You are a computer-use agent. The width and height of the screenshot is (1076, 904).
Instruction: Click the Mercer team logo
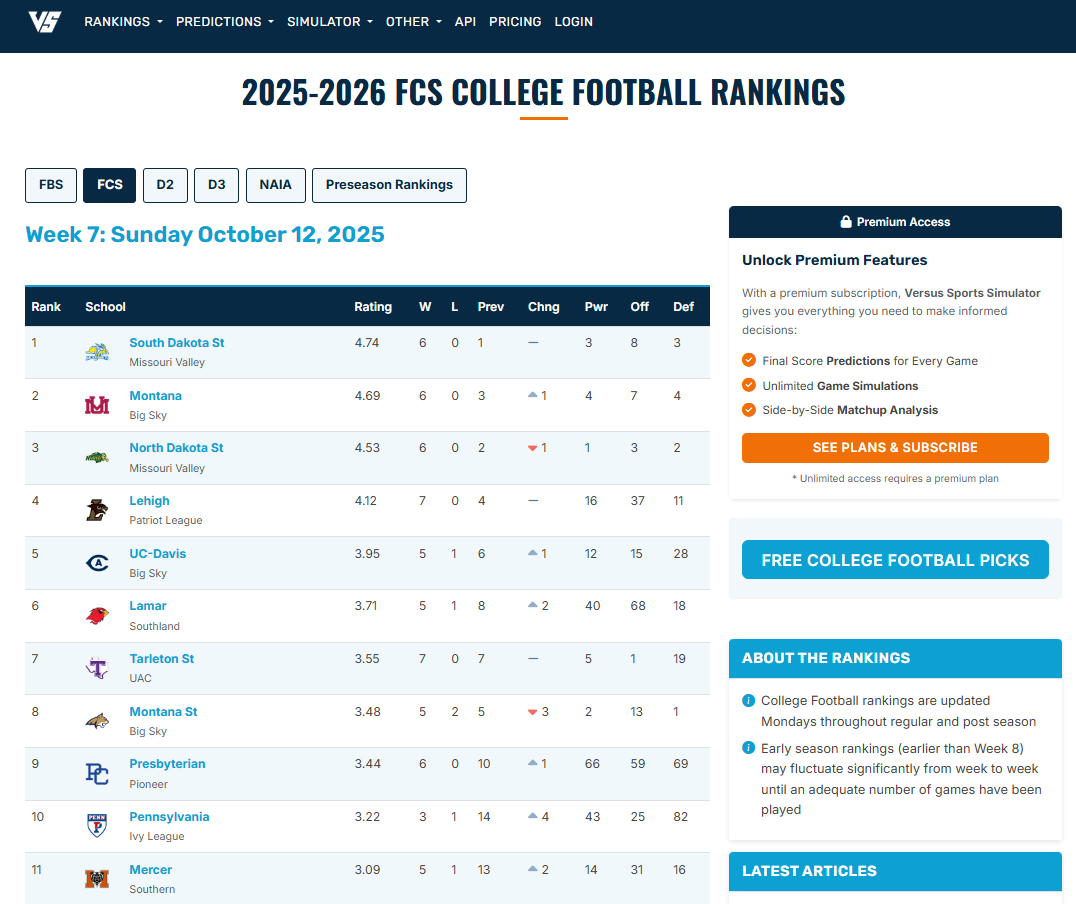tap(97, 879)
